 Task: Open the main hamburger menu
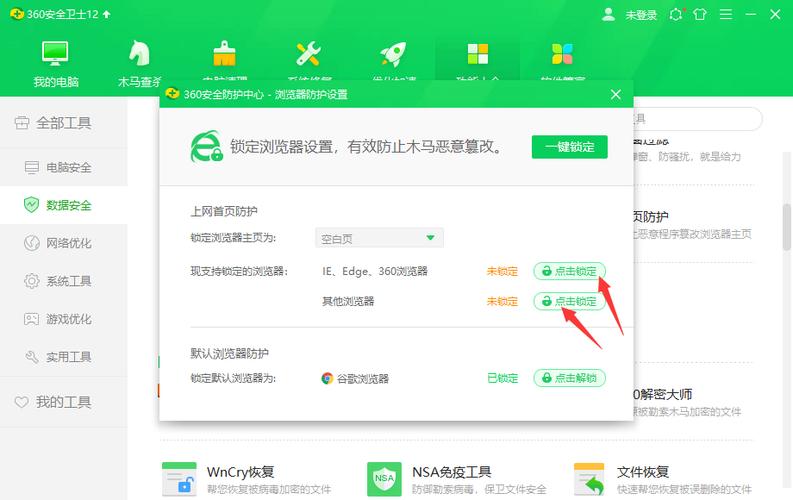click(726, 14)
